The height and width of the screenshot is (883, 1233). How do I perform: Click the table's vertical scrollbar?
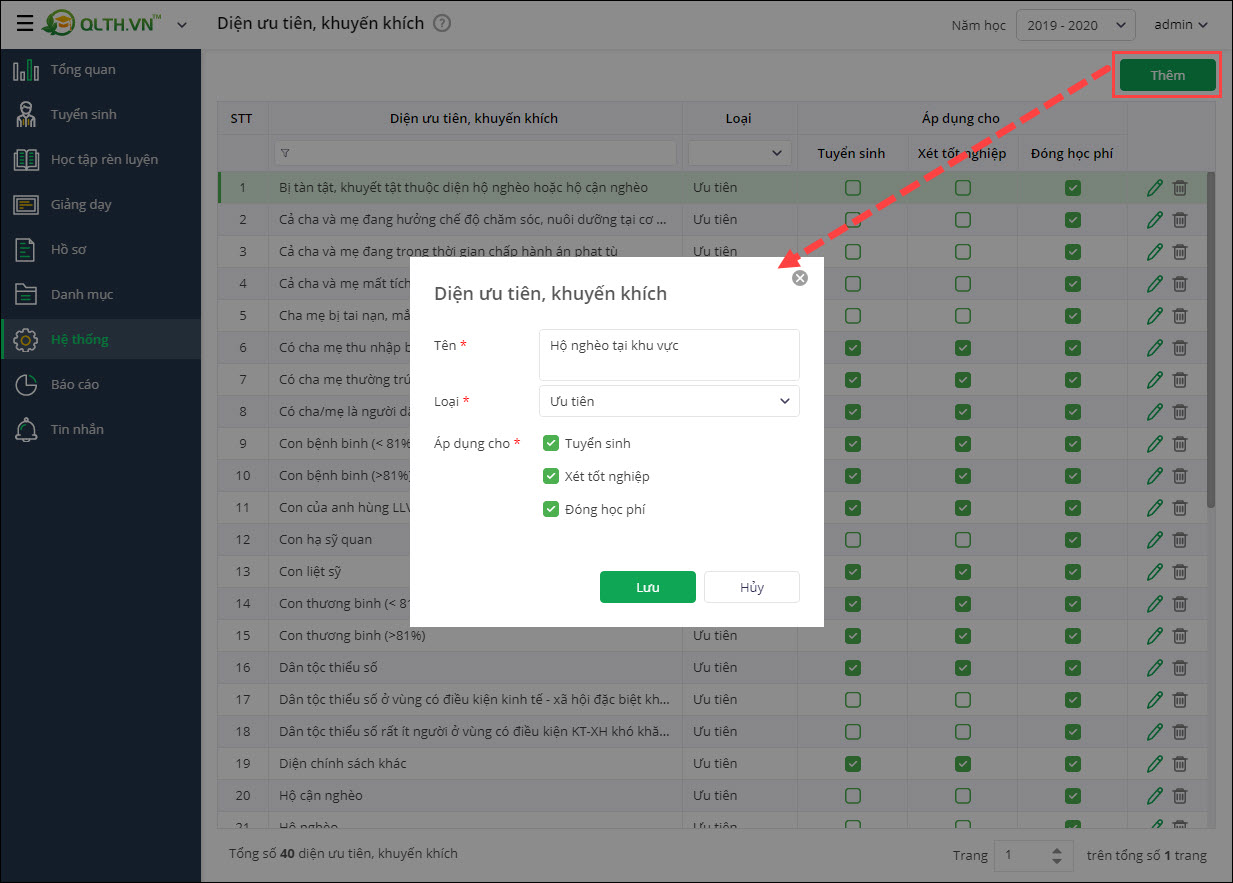[1211, 339]
